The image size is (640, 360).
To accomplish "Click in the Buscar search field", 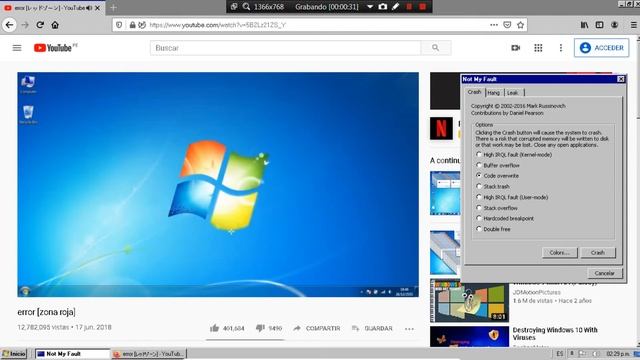I will point(285,48).
